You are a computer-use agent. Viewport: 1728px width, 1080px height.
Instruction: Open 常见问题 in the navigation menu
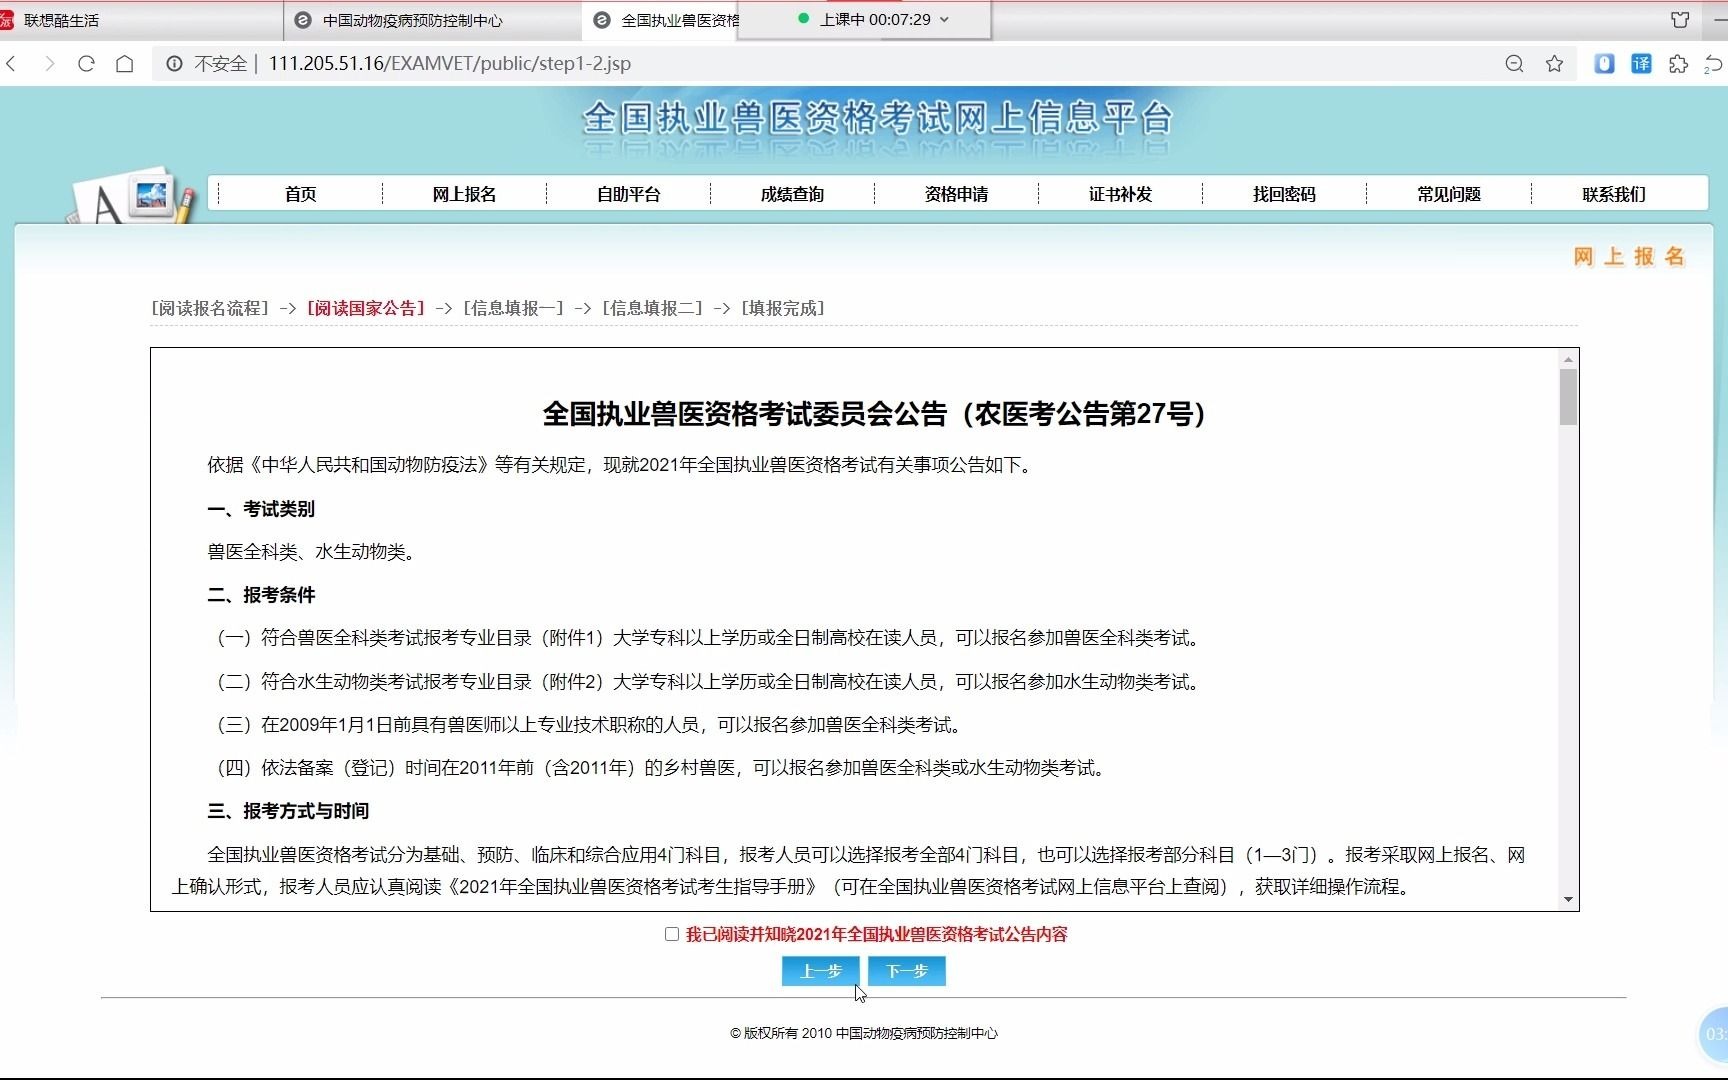click(1448, 194)
